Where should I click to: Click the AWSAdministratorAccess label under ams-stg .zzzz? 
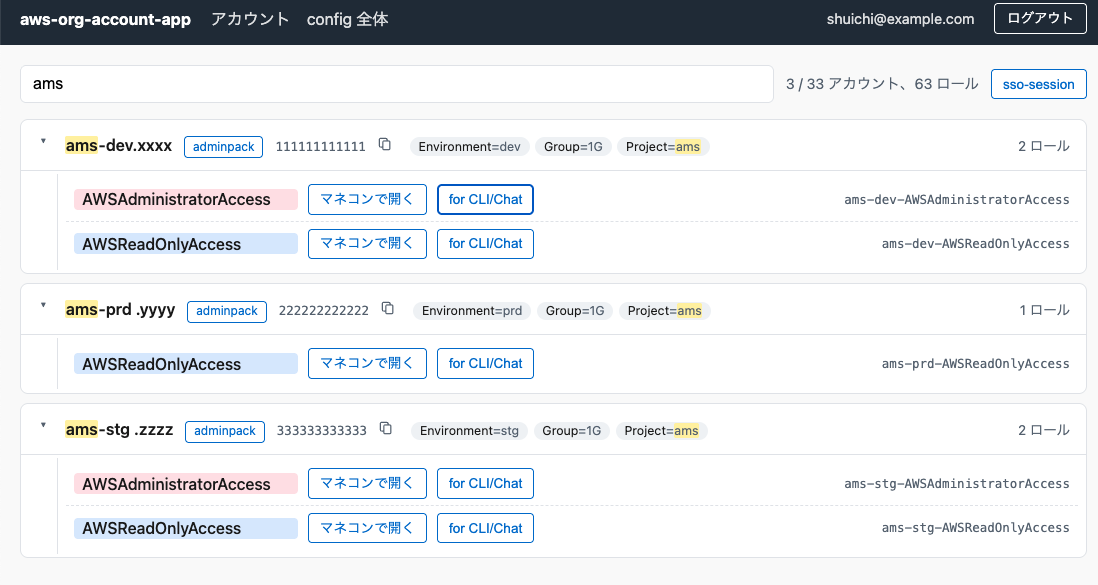pos(186,483)
